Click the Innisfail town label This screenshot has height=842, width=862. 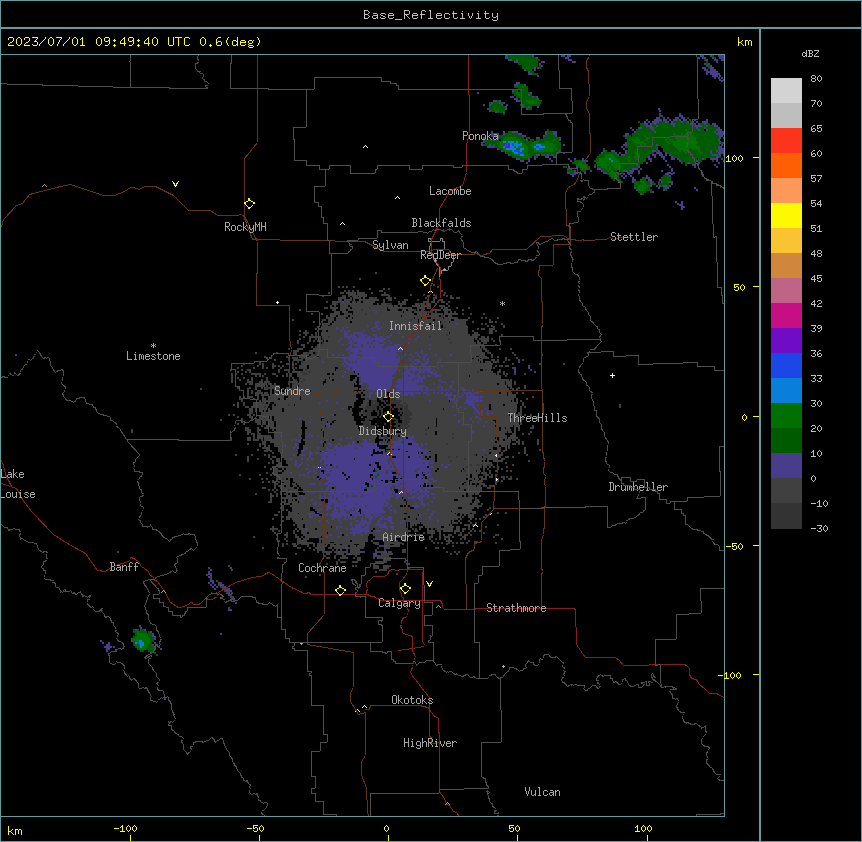(415, 326)
